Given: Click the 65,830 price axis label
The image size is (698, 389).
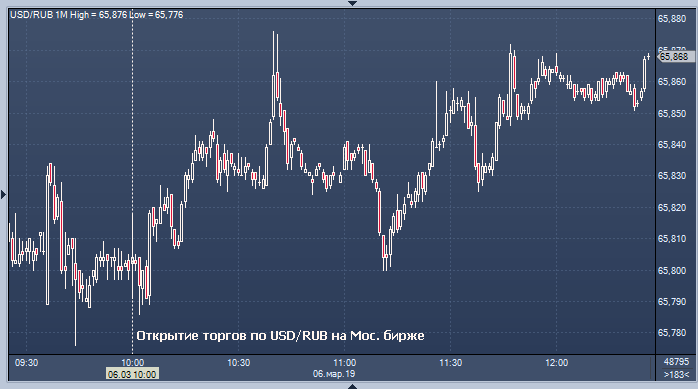Looking at the screenshot, I should click(672, 176).
